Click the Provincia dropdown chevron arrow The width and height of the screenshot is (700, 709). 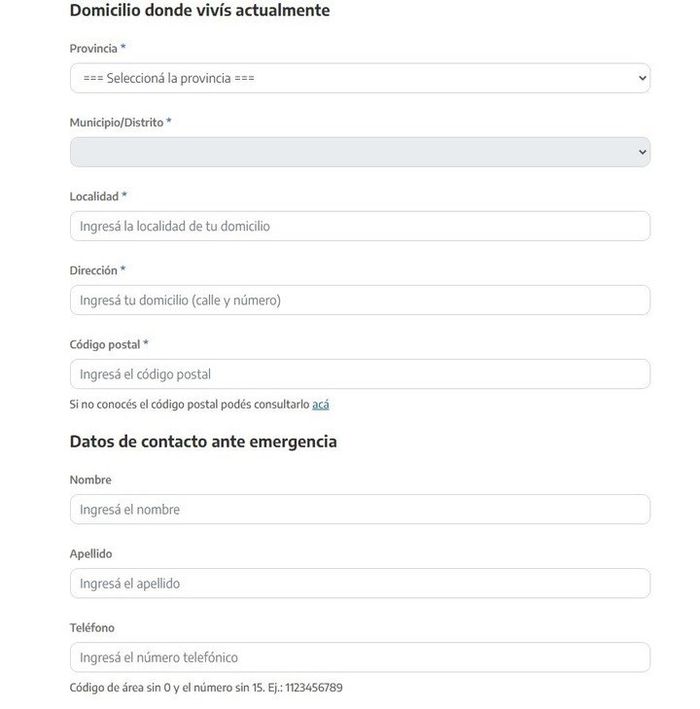pos(642,78)
